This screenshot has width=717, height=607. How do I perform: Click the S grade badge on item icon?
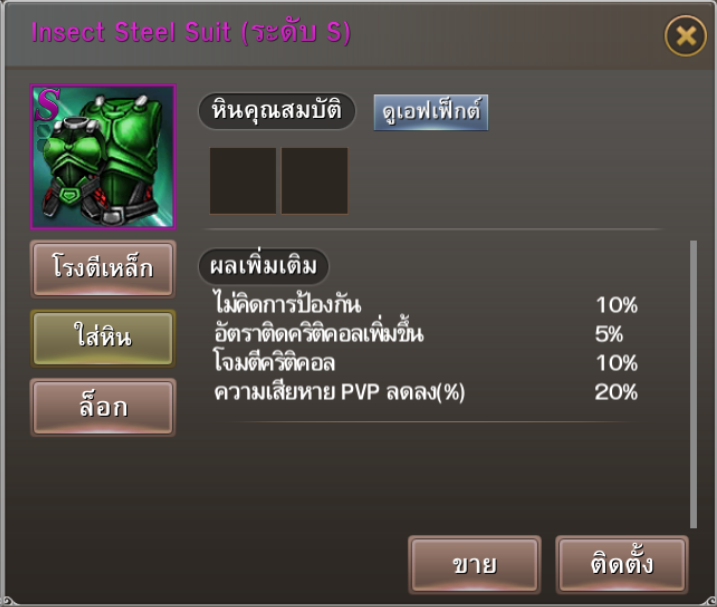click(48, 104)
